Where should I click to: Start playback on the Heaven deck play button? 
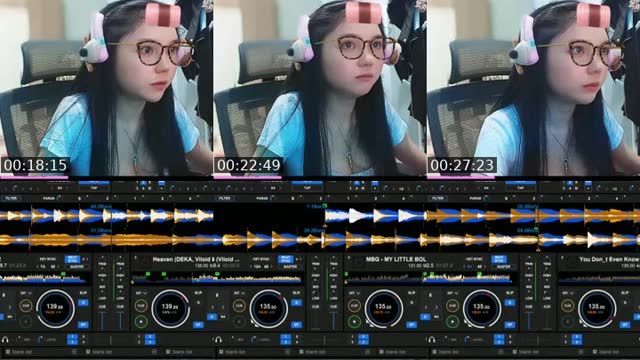(x=141, y=321)
